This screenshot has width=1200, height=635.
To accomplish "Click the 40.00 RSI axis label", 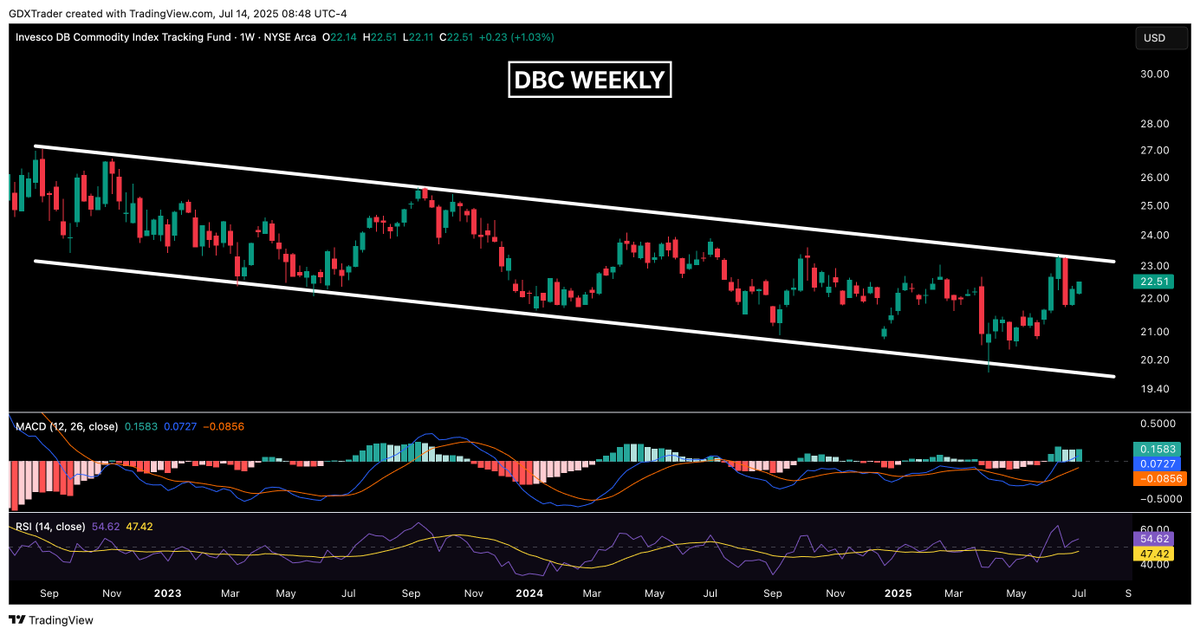I will coord(1155,565).
